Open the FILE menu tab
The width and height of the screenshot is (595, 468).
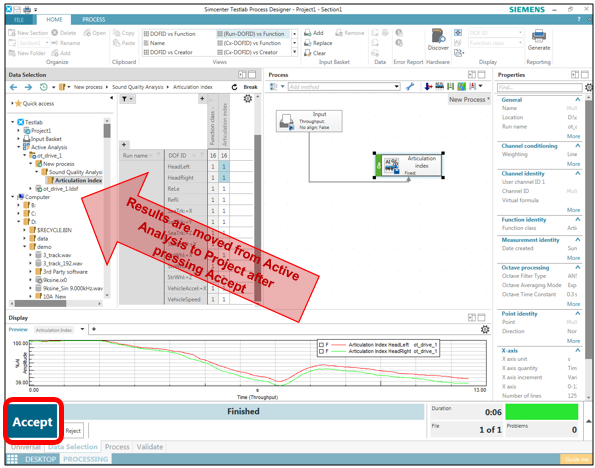pos(19,20)
